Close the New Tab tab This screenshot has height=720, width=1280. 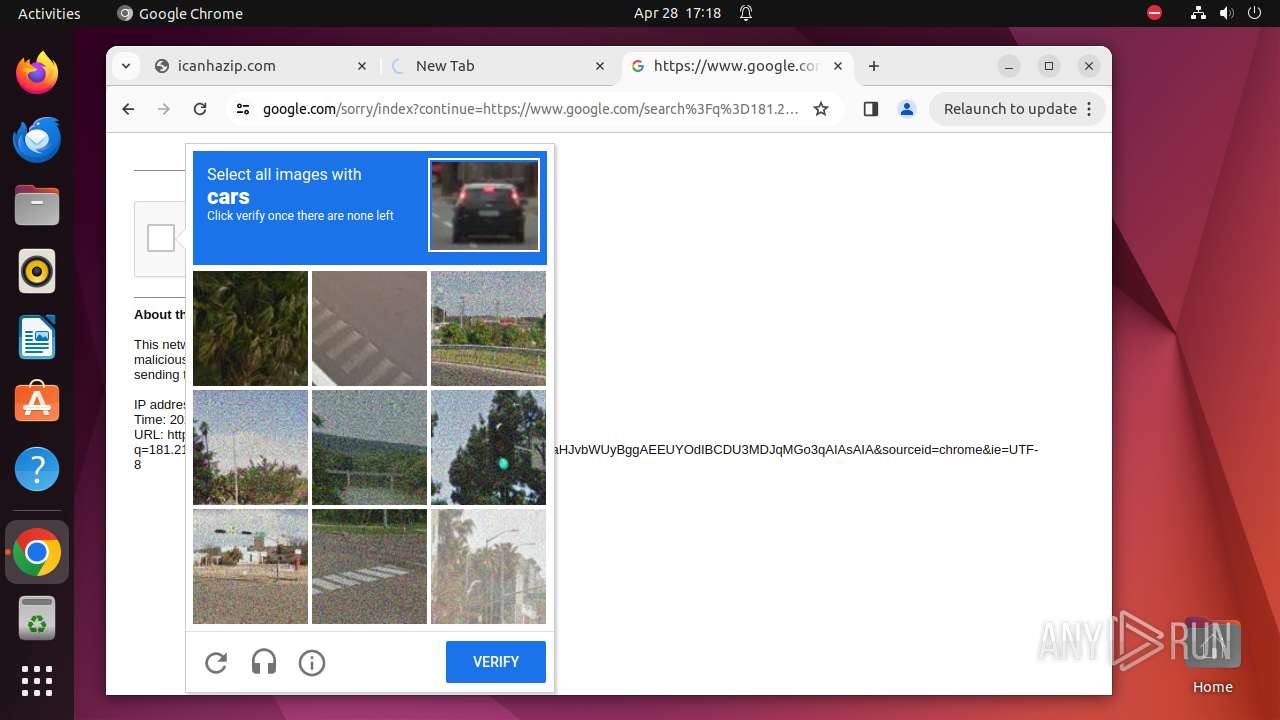coord(600,66)
